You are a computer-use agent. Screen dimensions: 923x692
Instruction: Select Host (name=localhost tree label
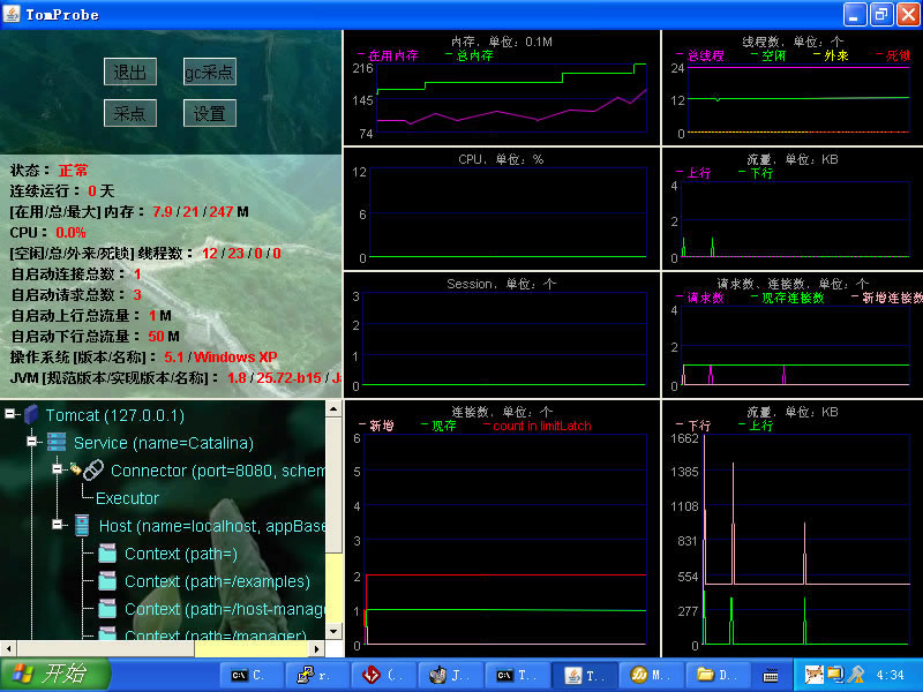tap(212, 526)
